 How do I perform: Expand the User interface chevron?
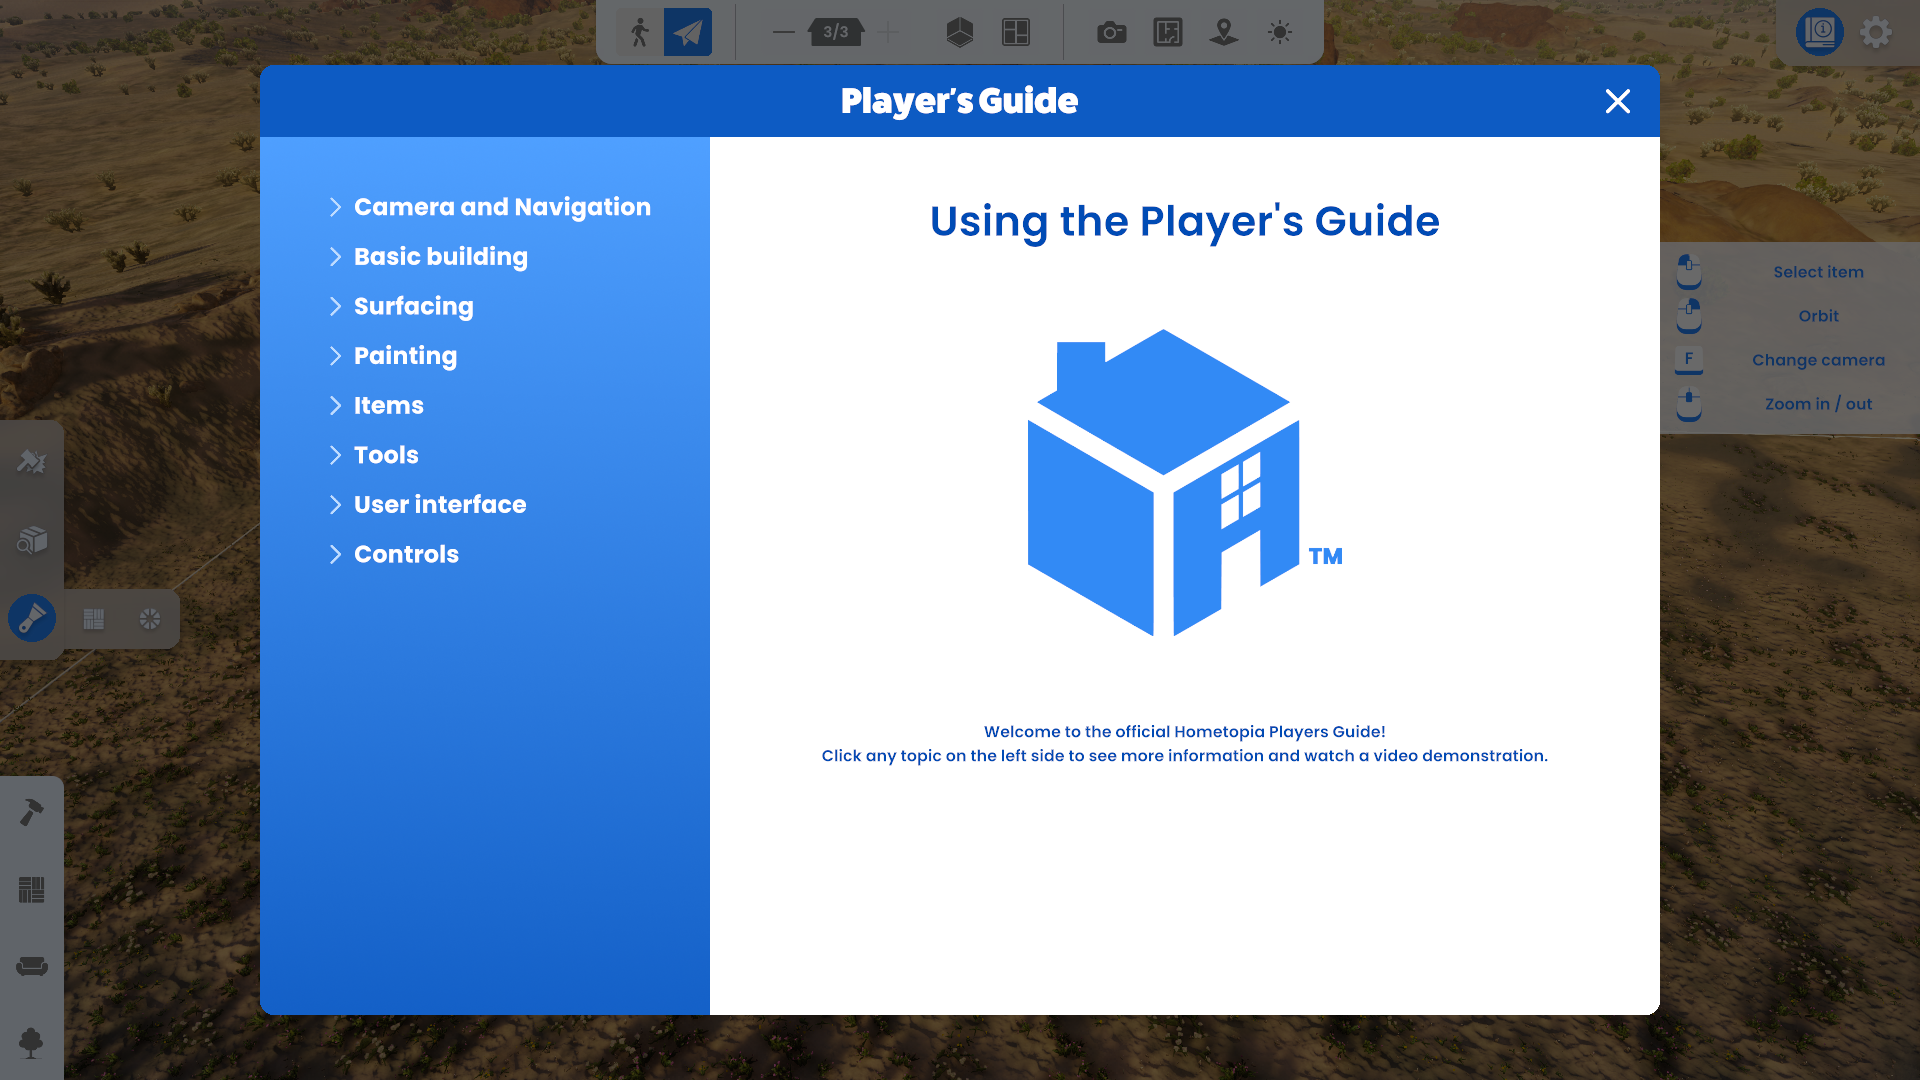click(x=335, y=505)
